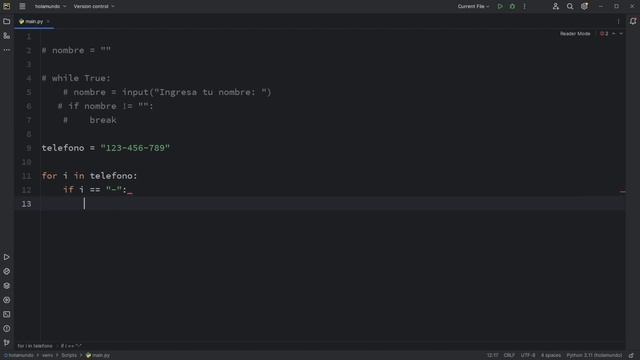The height and width of the screenshot is (360, 640).
Task: Change the 4 spaces indent setting
Action: 551,356
